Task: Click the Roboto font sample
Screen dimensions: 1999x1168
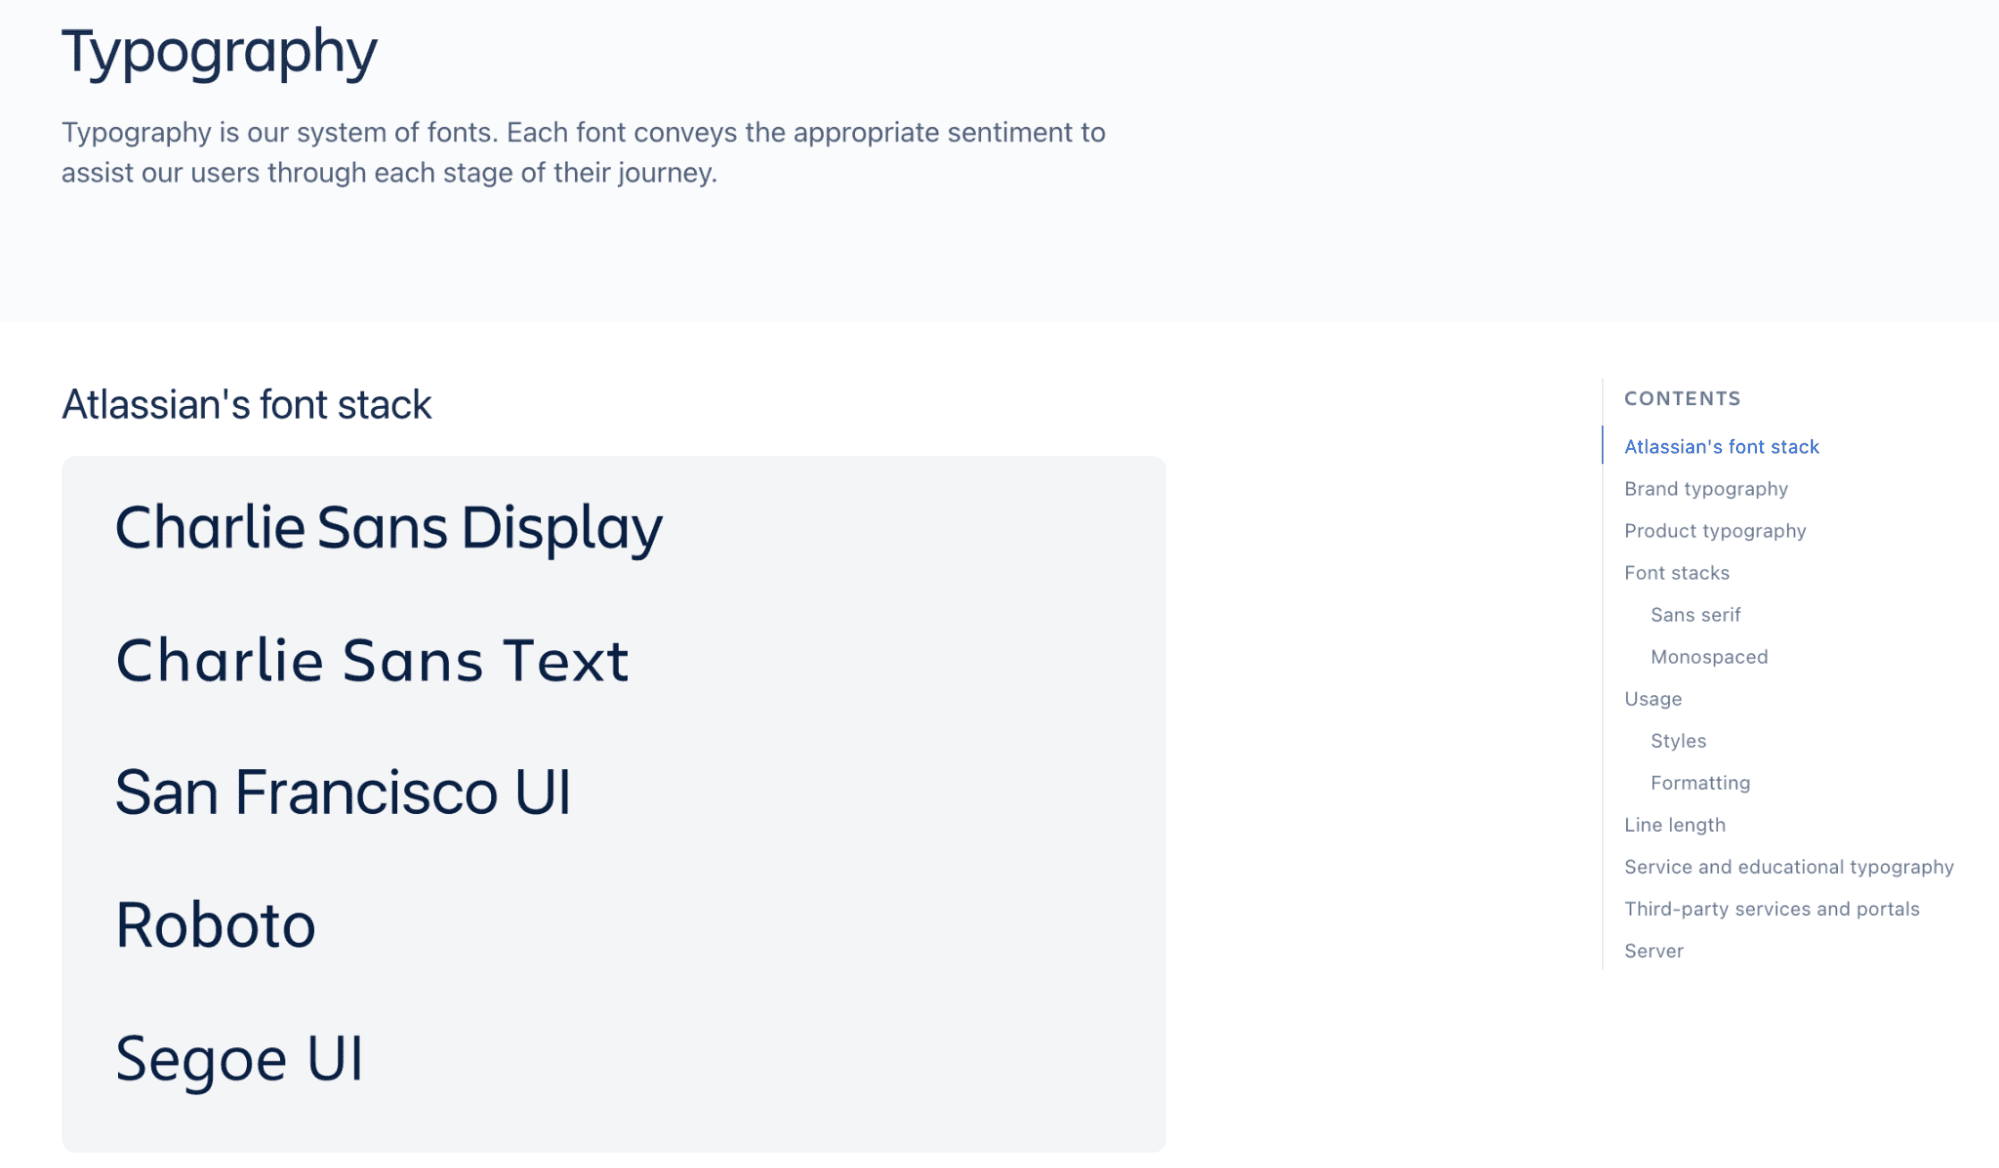Action: [215, 925]
